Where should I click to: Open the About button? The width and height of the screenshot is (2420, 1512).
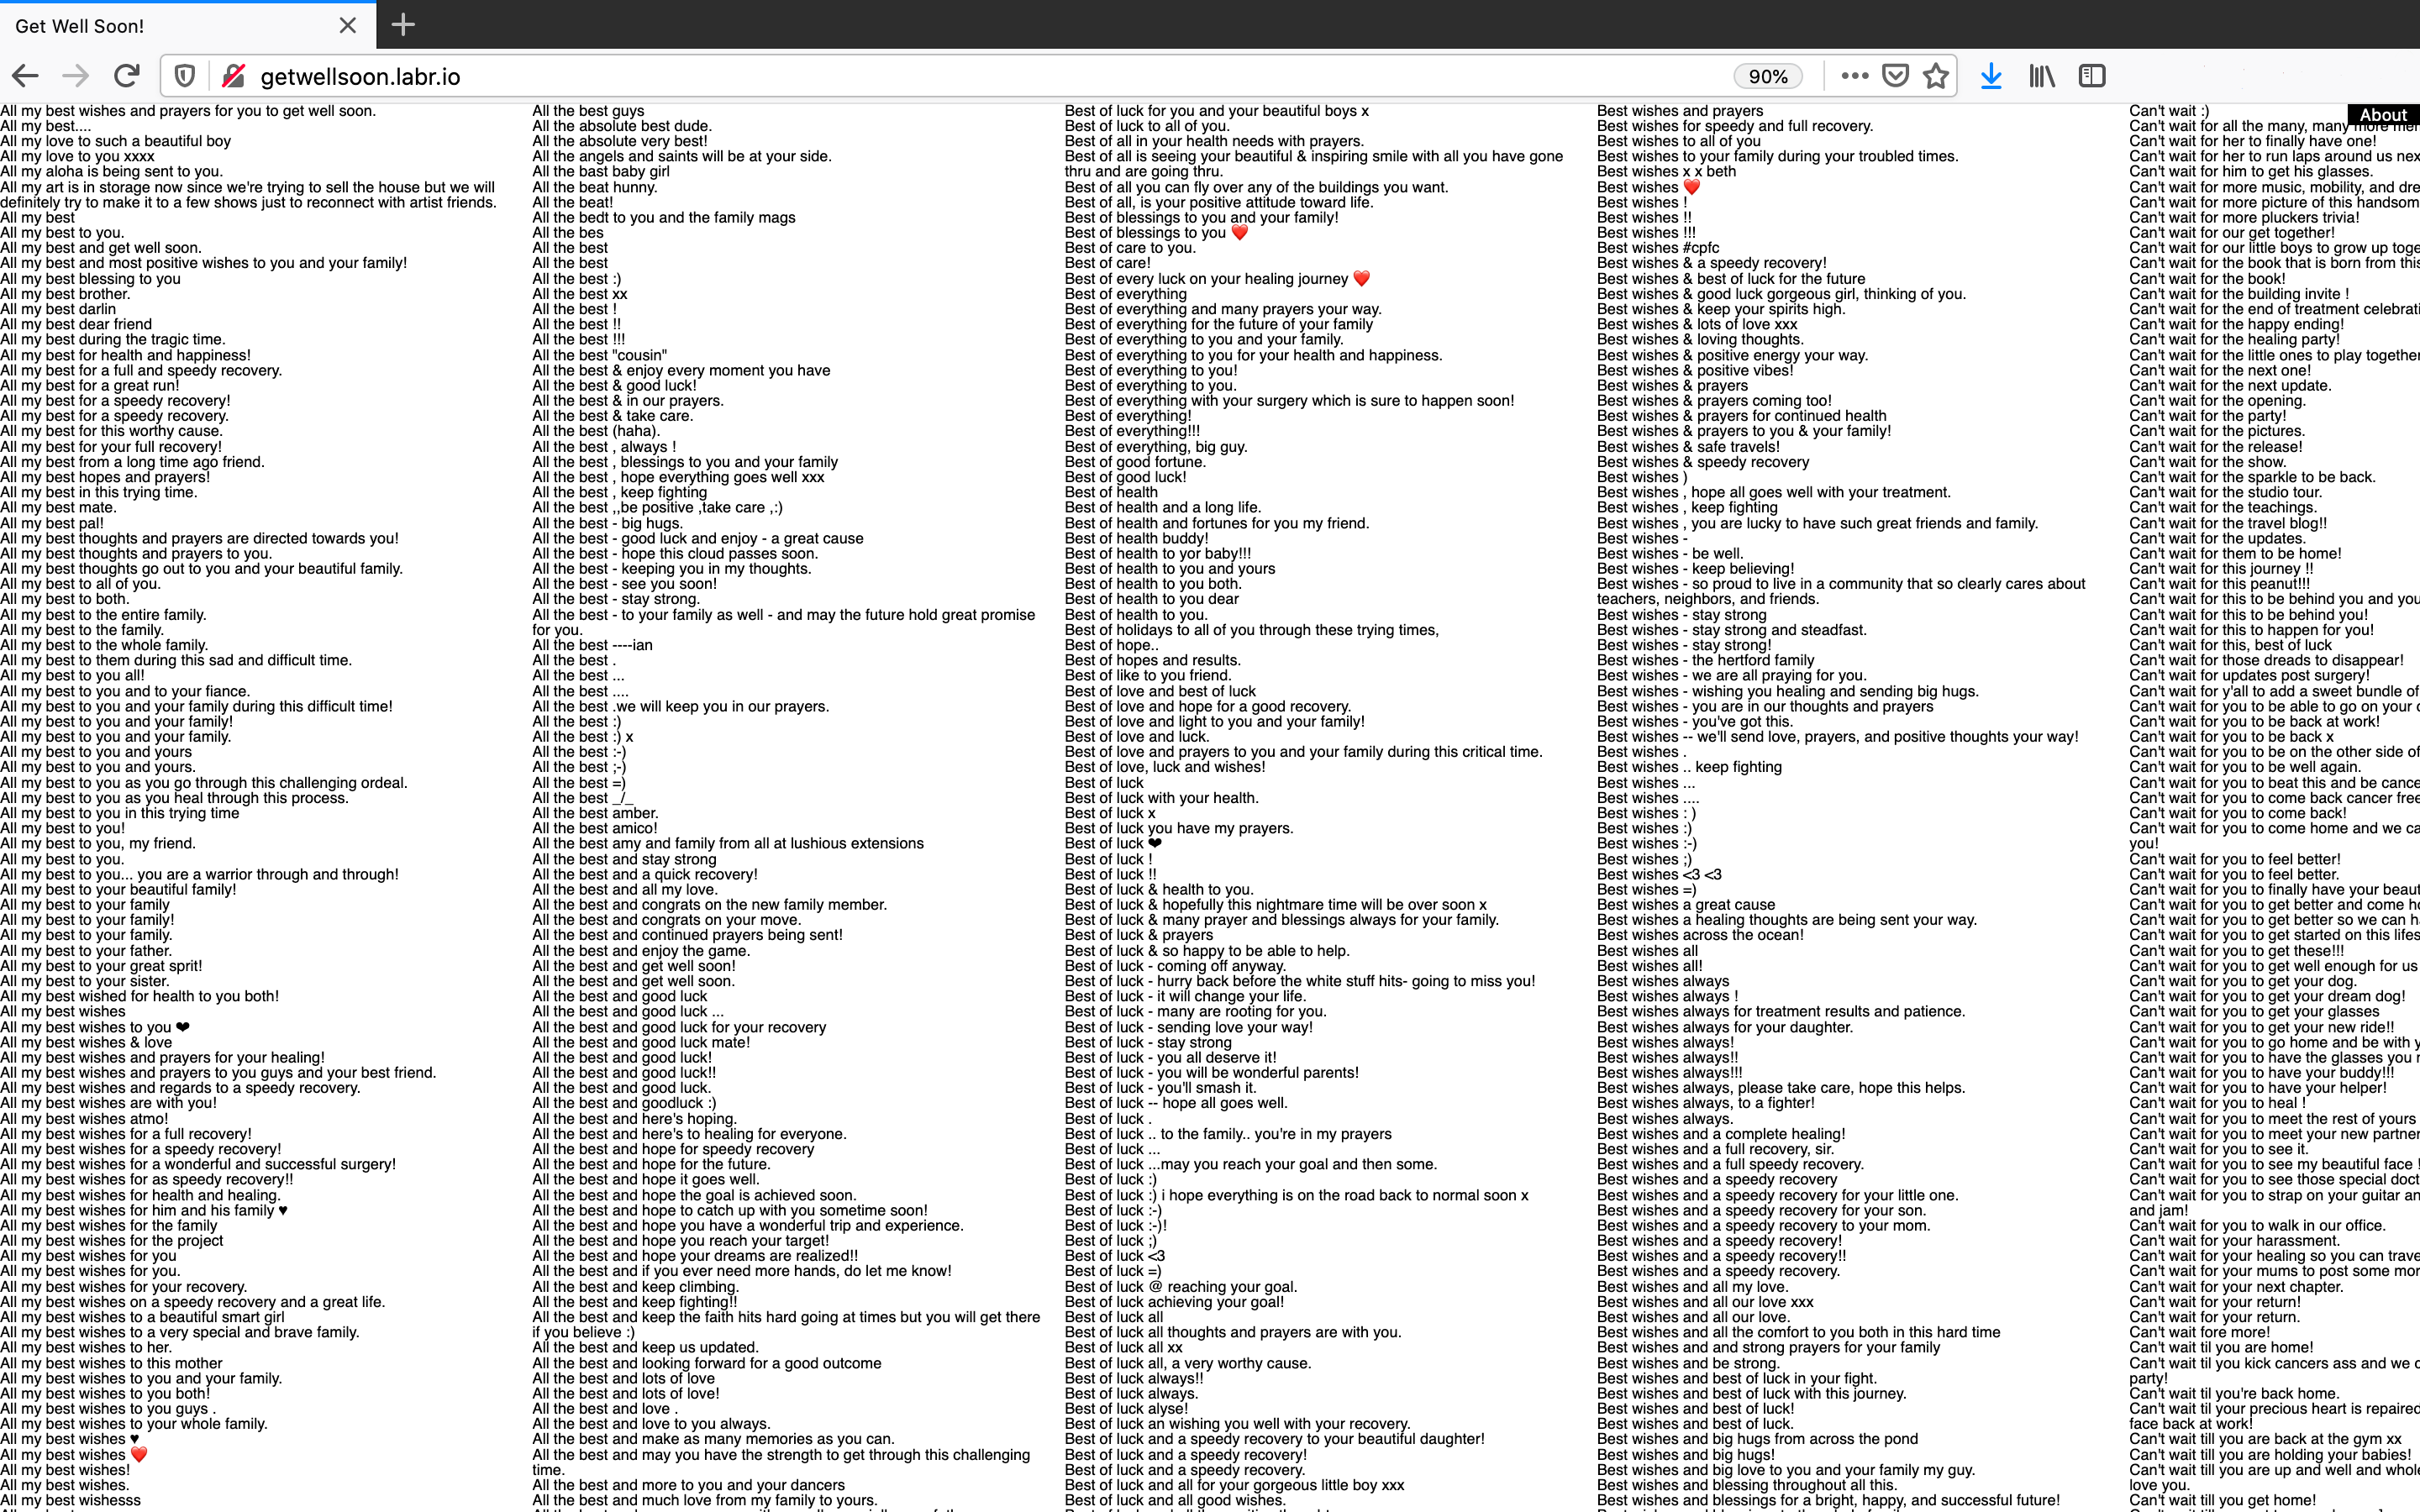click(x=2383, y=115)
